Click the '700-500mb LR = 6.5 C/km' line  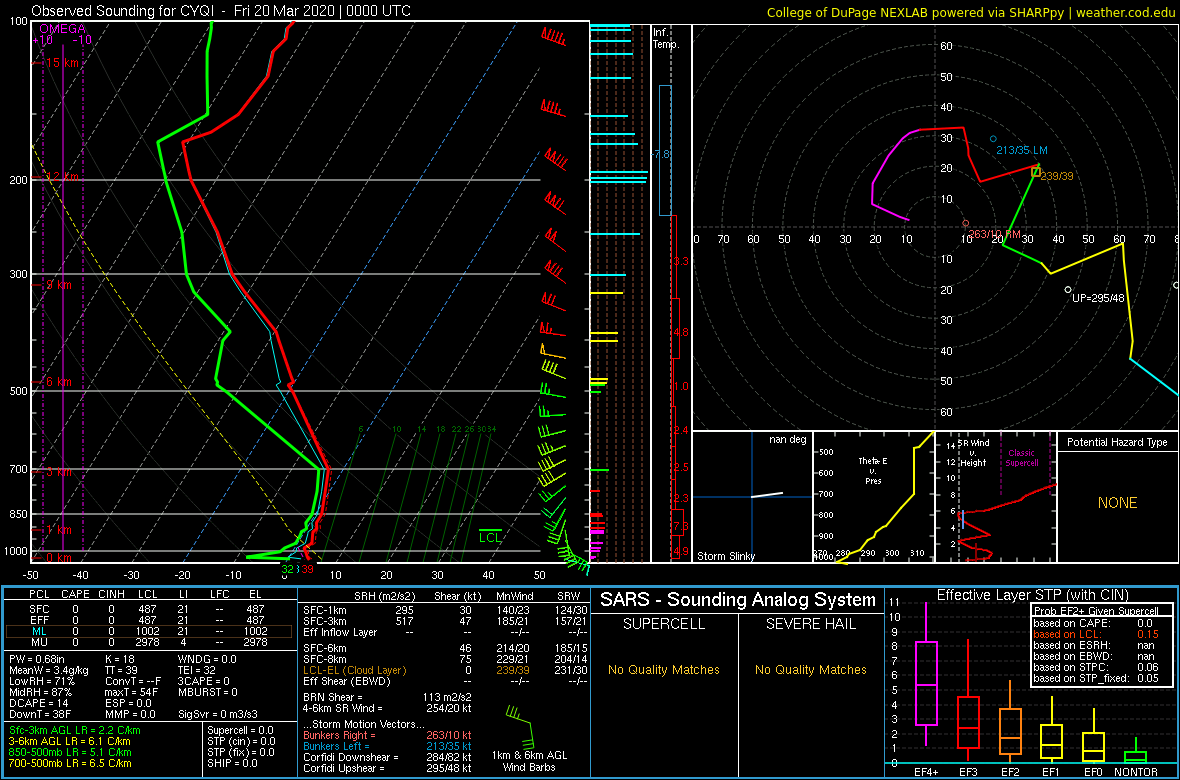(71, 765)
